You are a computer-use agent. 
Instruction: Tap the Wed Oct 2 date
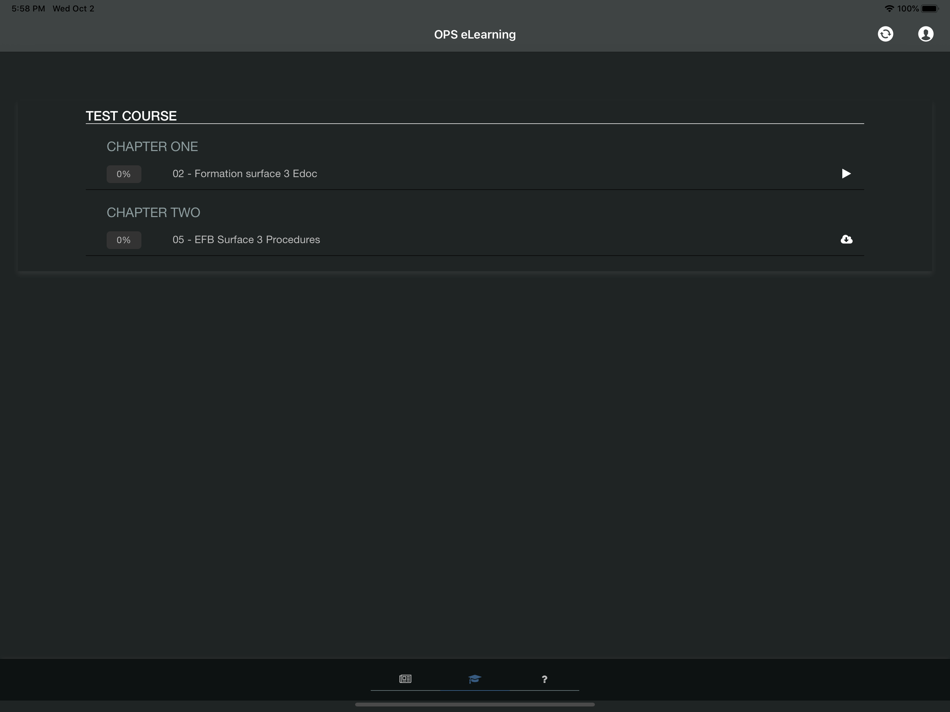click(x=73, y=8)
